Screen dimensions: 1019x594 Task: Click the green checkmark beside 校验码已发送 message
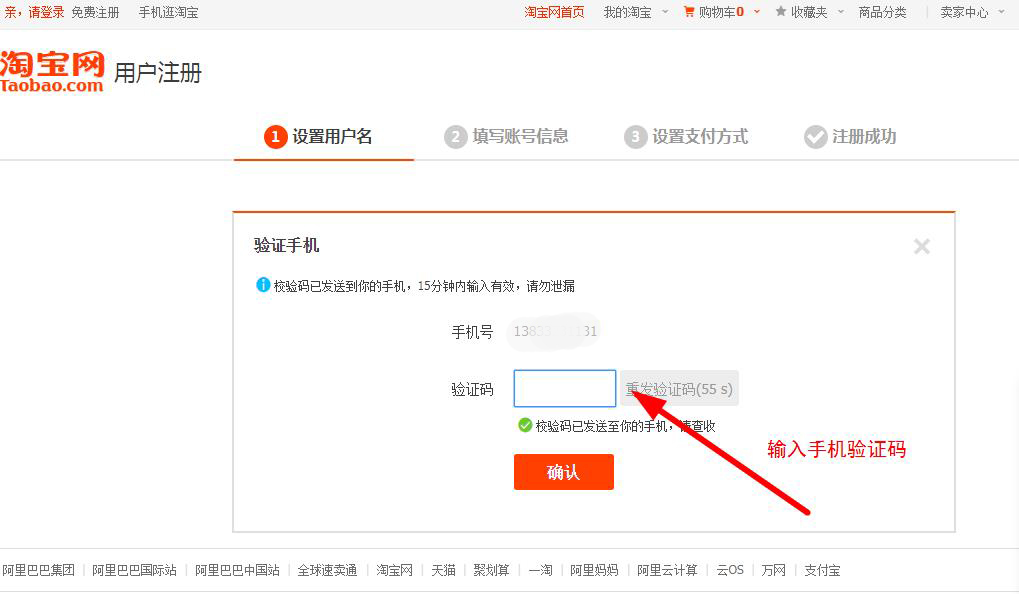525,425
